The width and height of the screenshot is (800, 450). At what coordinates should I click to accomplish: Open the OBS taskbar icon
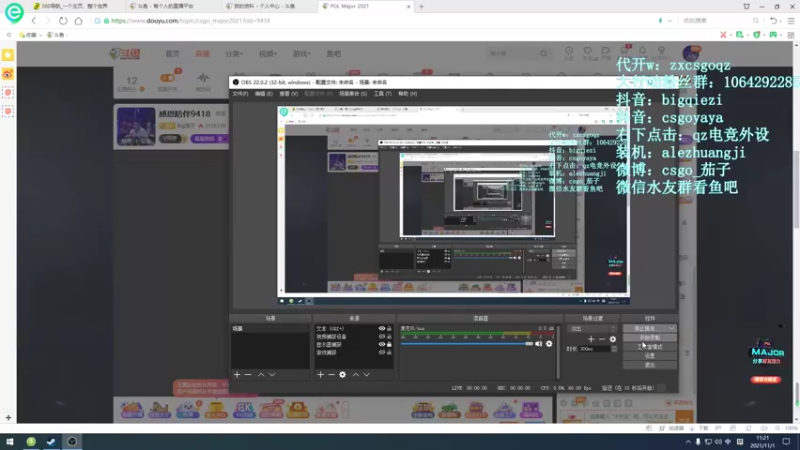pyautogui.click(x=72, y=442)
